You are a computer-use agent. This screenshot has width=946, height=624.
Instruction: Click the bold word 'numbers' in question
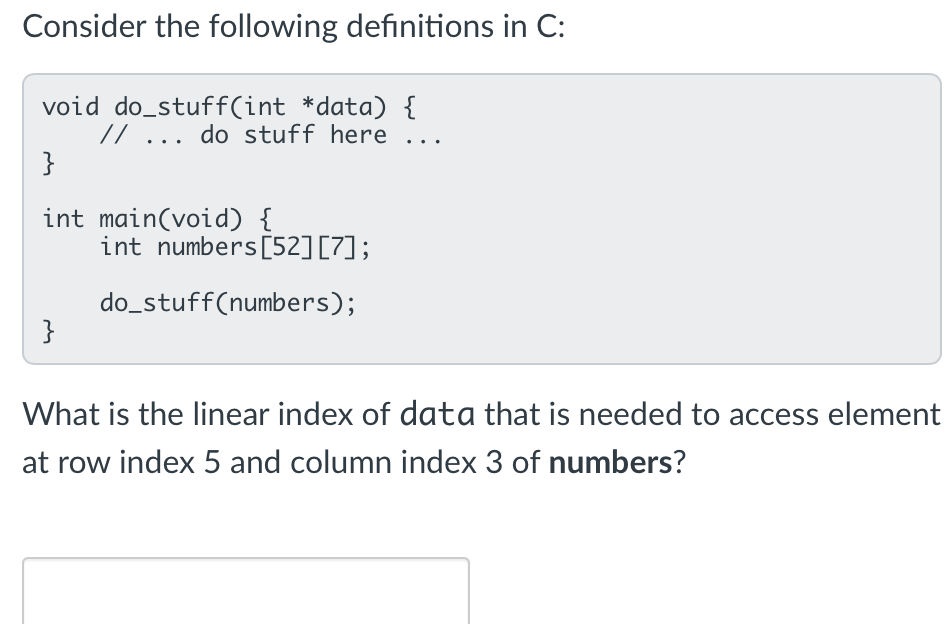point(610,463)
